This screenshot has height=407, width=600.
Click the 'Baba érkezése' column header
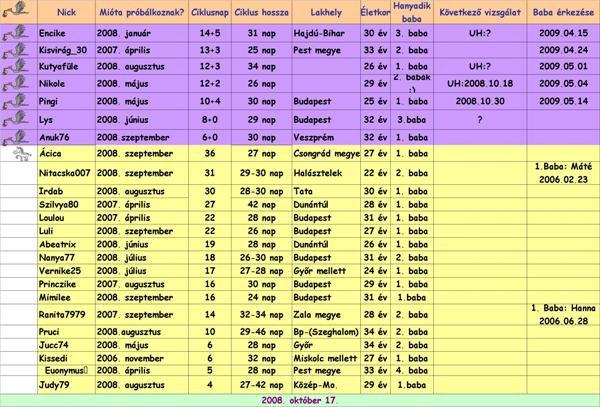click(563, 12)
